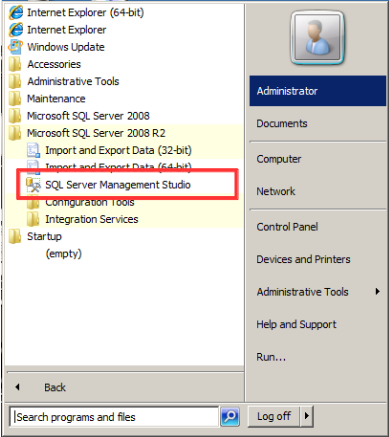Click the Windows Update icon
389x437 pixels.
tap(16, 47)
